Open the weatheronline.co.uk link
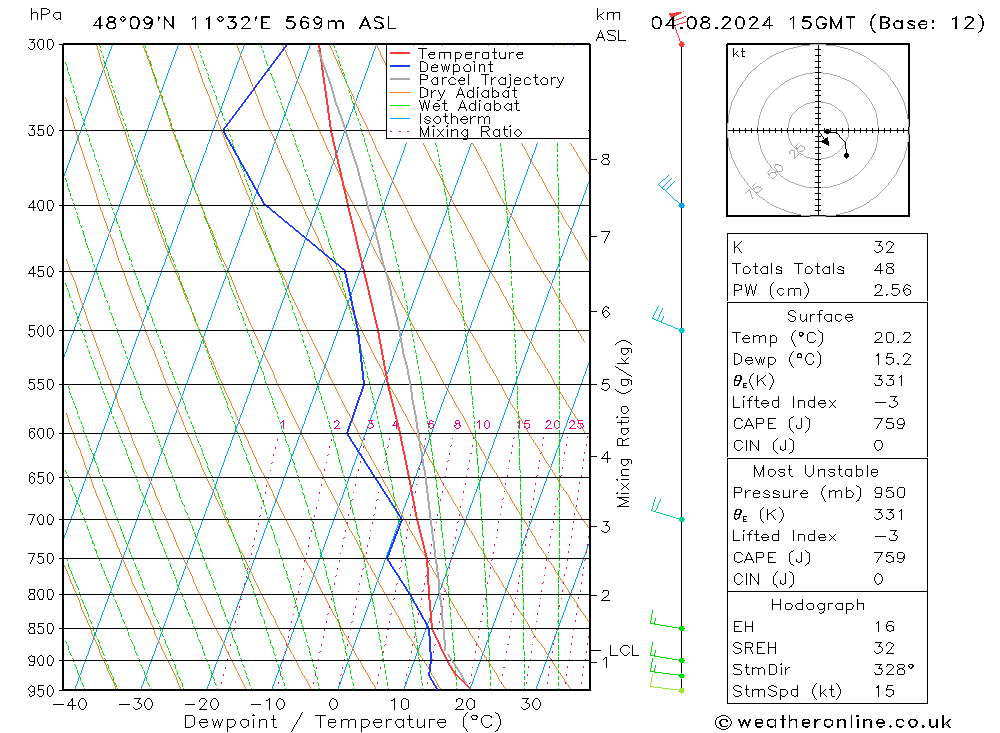Image resolution: width=1000 pixels, height=733 pixels. click(844, 722)
